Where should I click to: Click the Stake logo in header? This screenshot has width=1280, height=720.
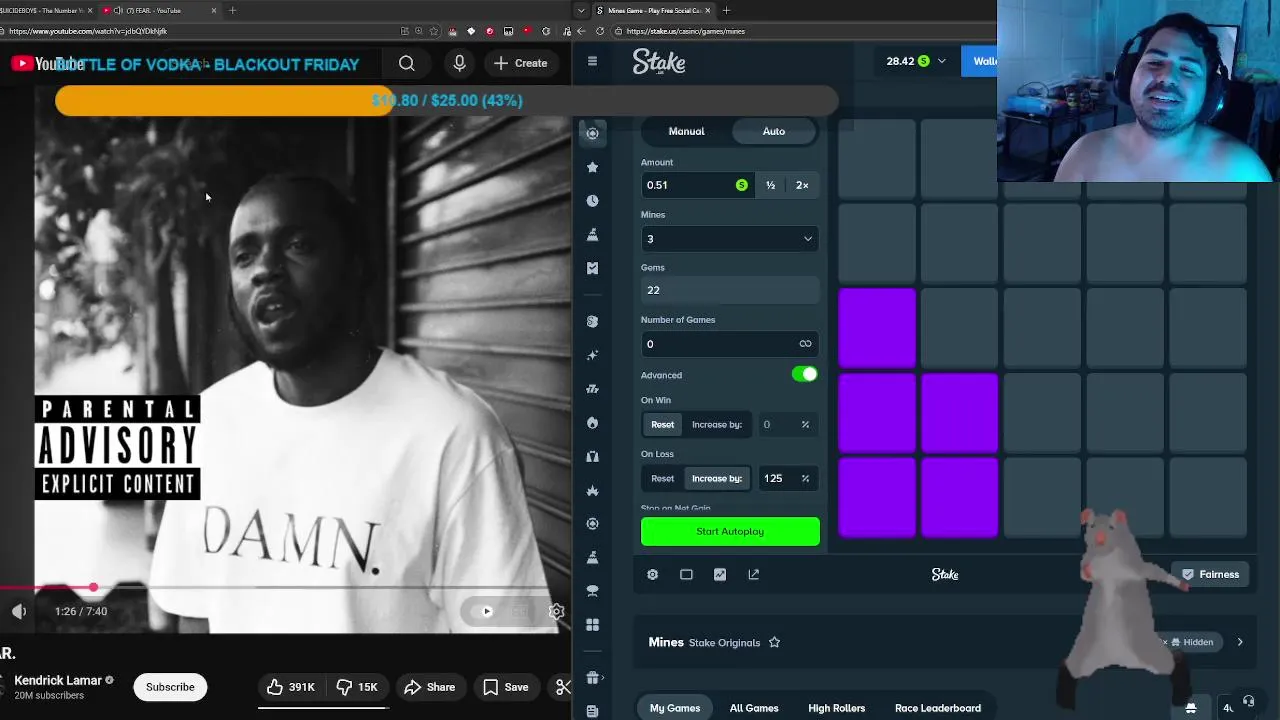(x=659, y=62)
